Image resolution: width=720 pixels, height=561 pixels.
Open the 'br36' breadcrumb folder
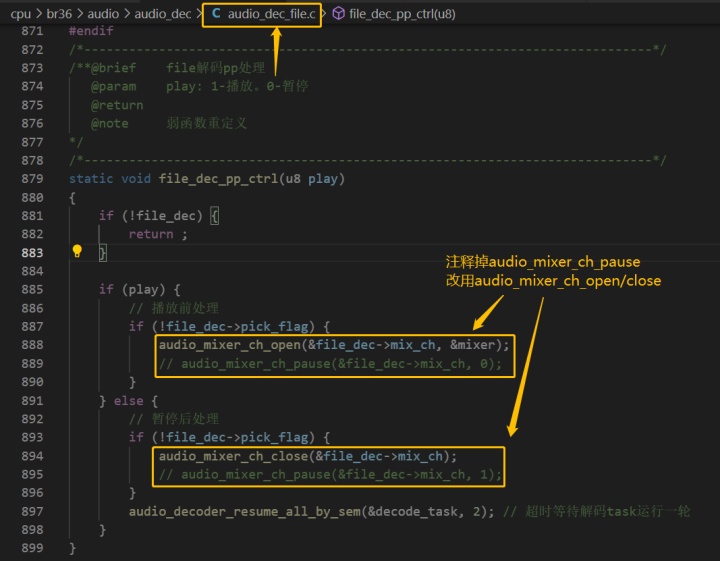[x=59, y=14]
